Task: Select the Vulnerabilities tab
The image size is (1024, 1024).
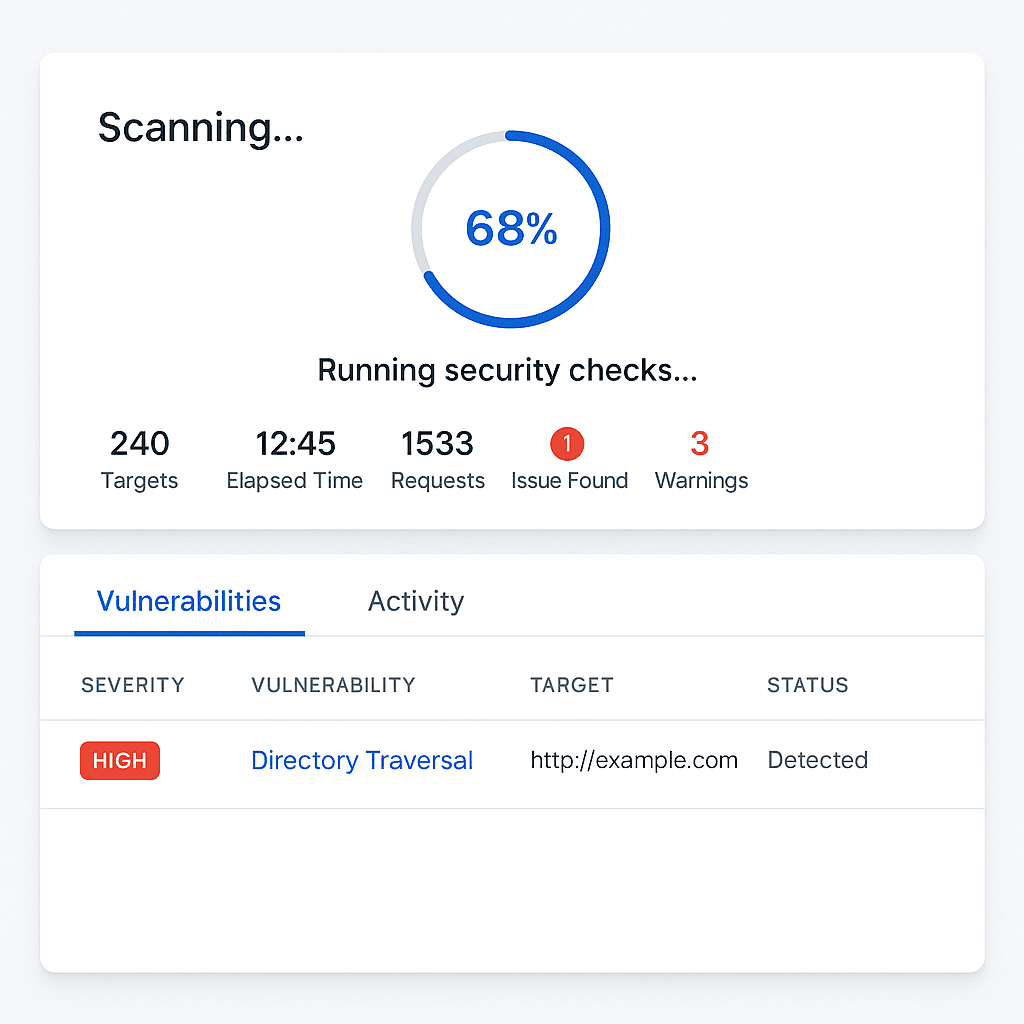Action: [x=189, y=602]
